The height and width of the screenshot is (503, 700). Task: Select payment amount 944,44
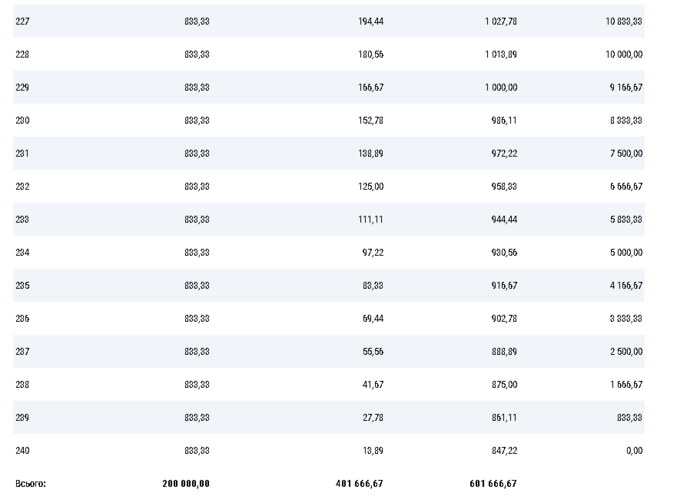(x=504, y=219)
